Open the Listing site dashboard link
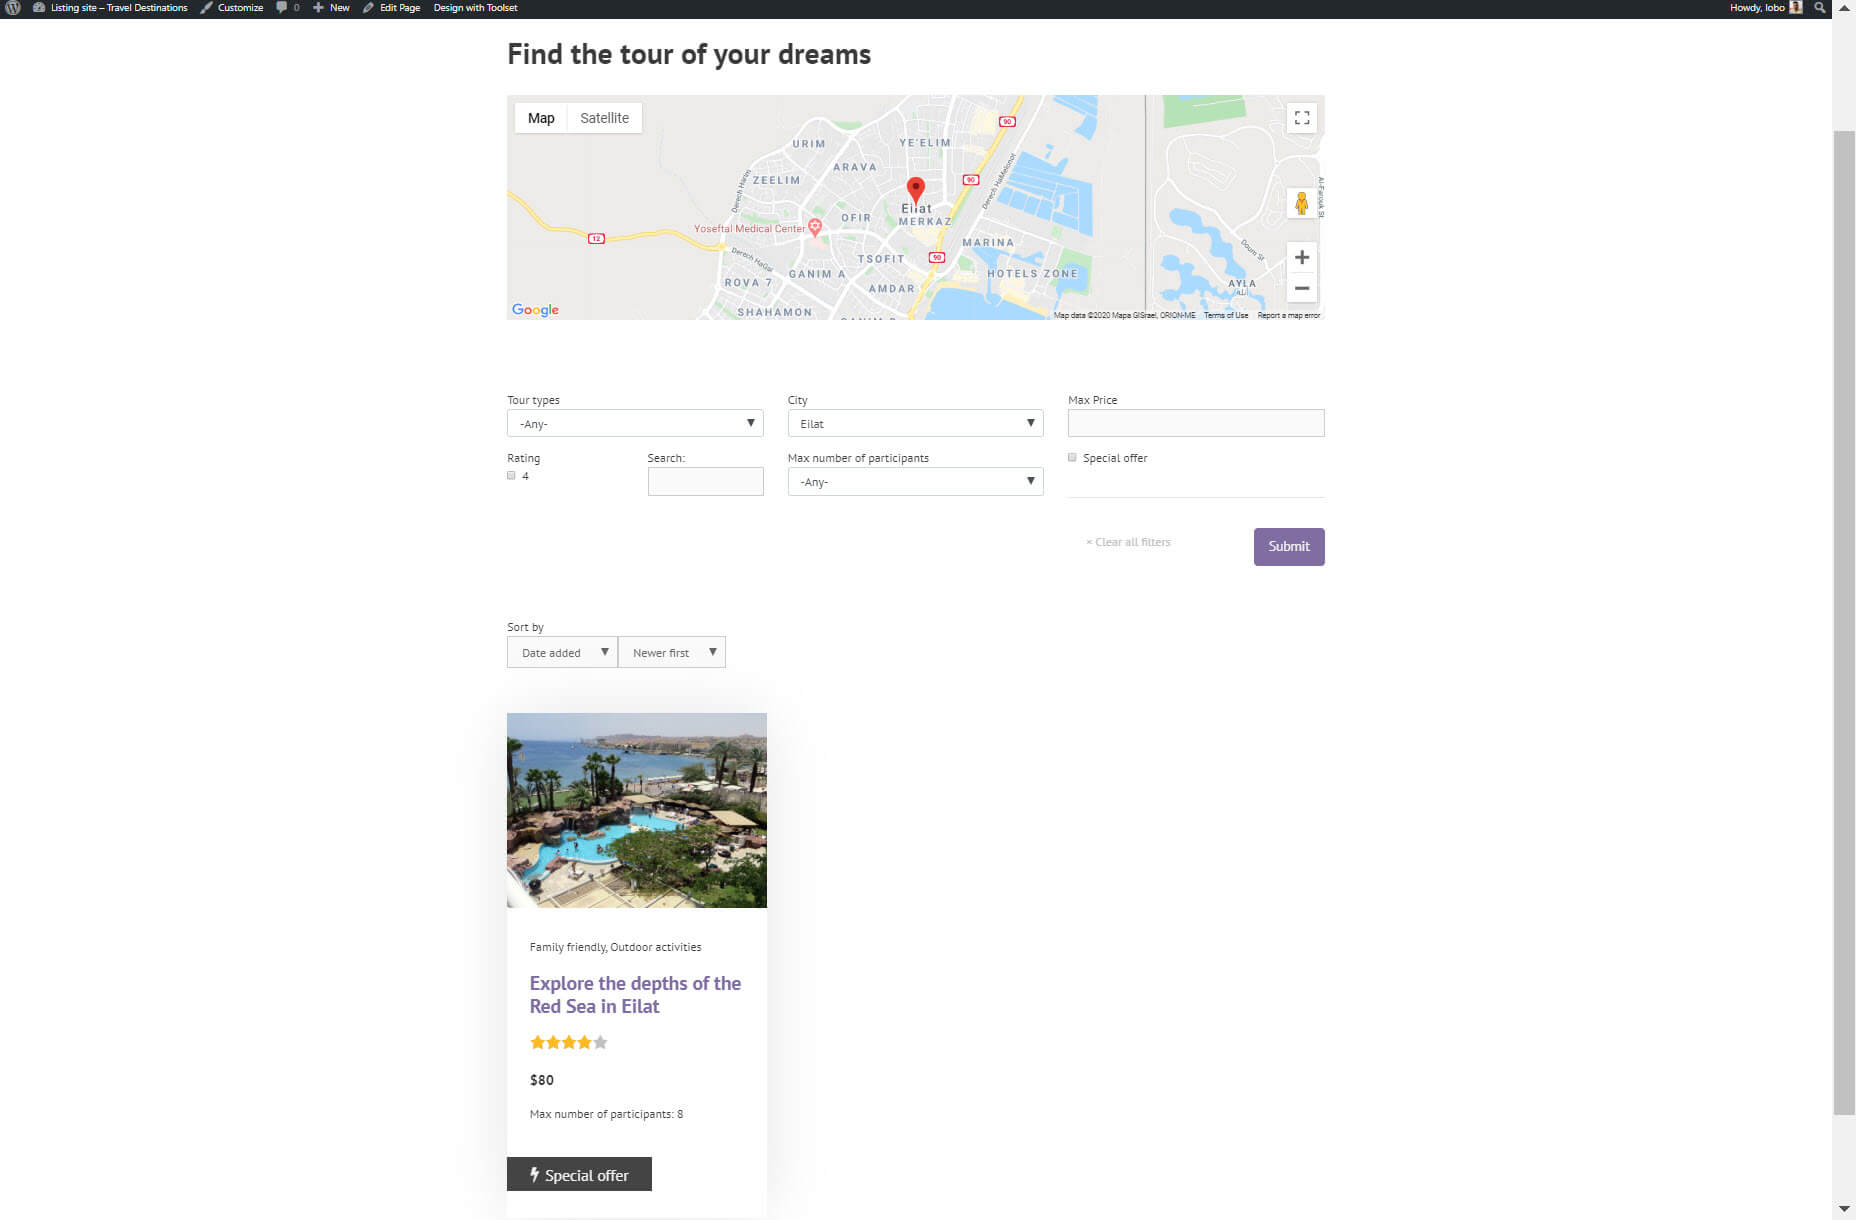 [x=110, y=8]
